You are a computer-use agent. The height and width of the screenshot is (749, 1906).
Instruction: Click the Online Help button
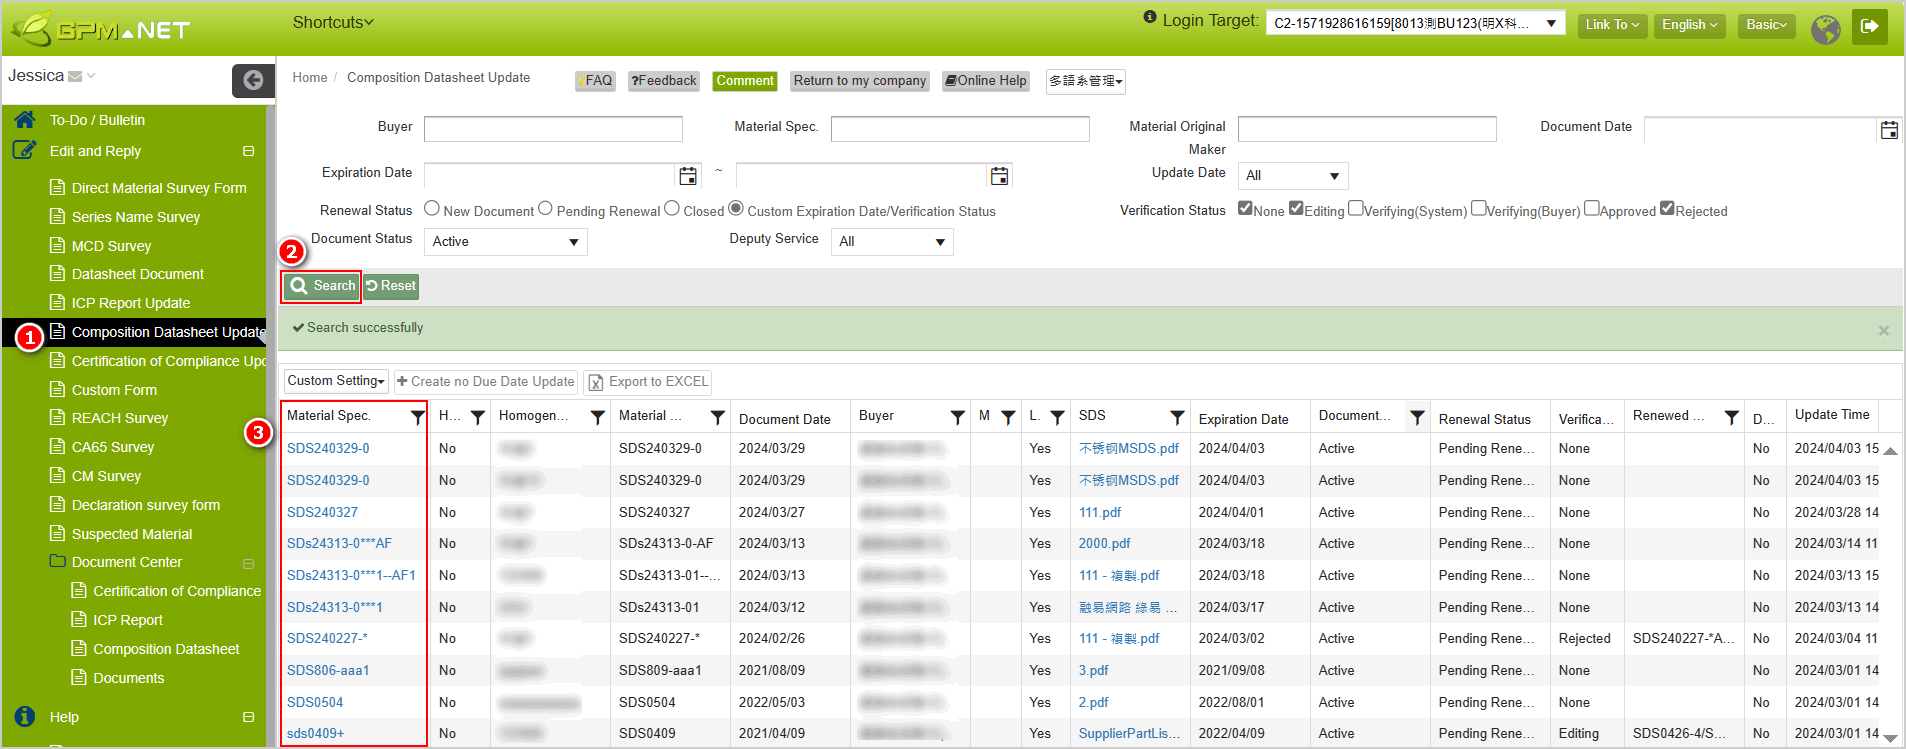click(x=986, y=81)
